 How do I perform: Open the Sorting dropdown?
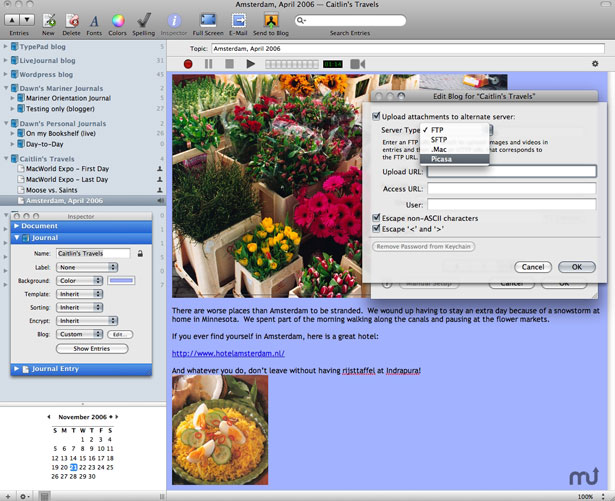80,307
